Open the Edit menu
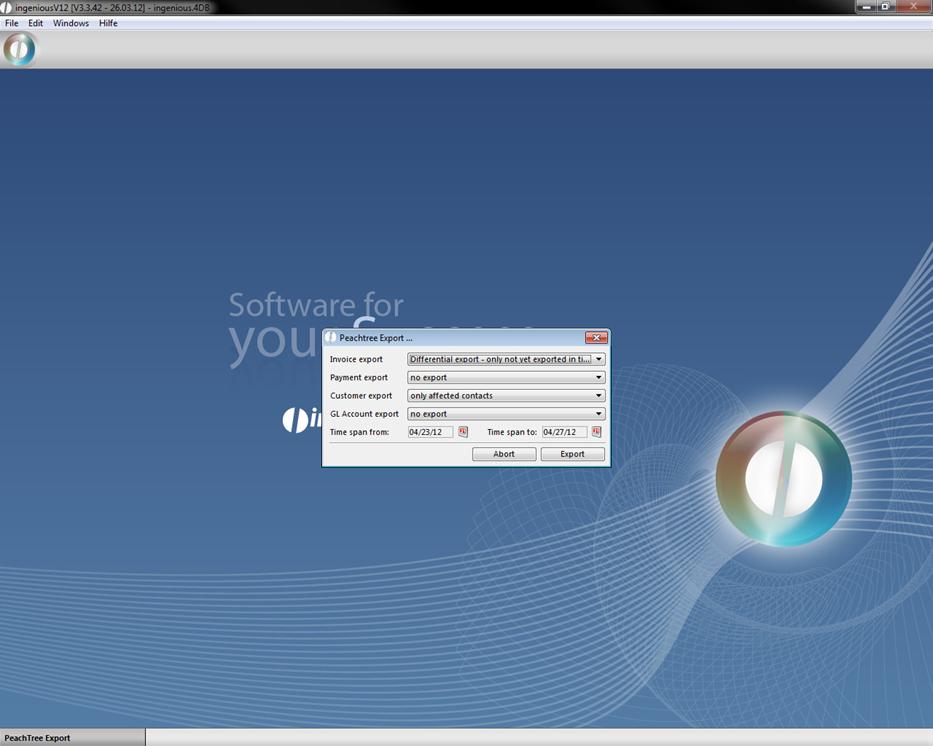The height and width of the screenshot is (746, 933). tap(36, 23)
